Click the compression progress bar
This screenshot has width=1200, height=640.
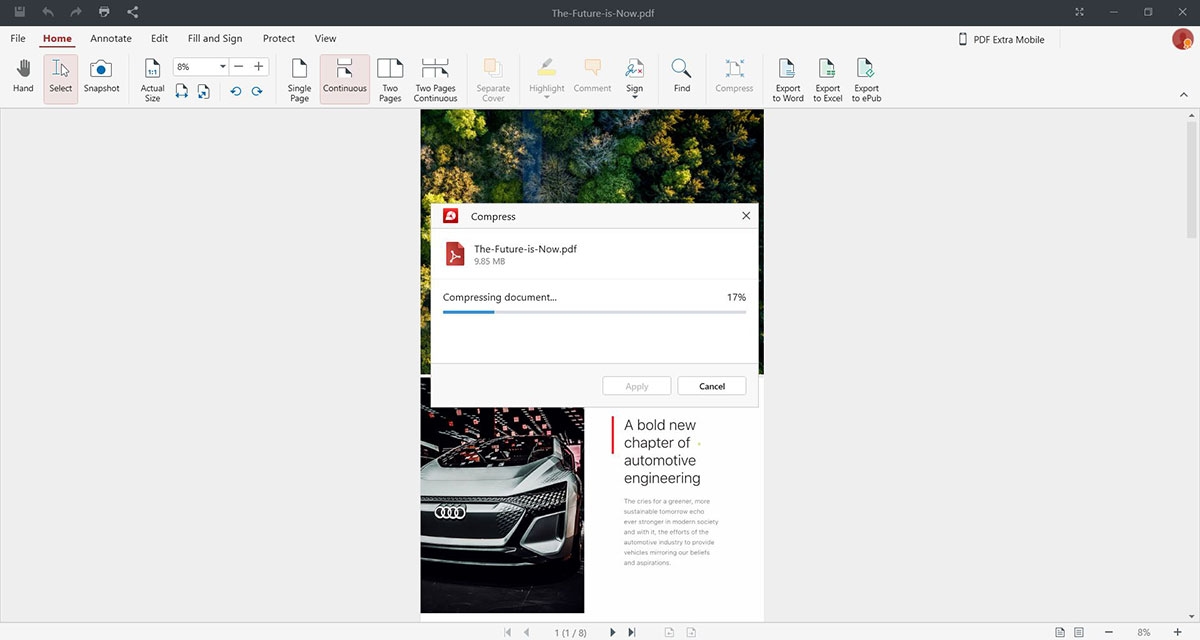coord(594,312)
